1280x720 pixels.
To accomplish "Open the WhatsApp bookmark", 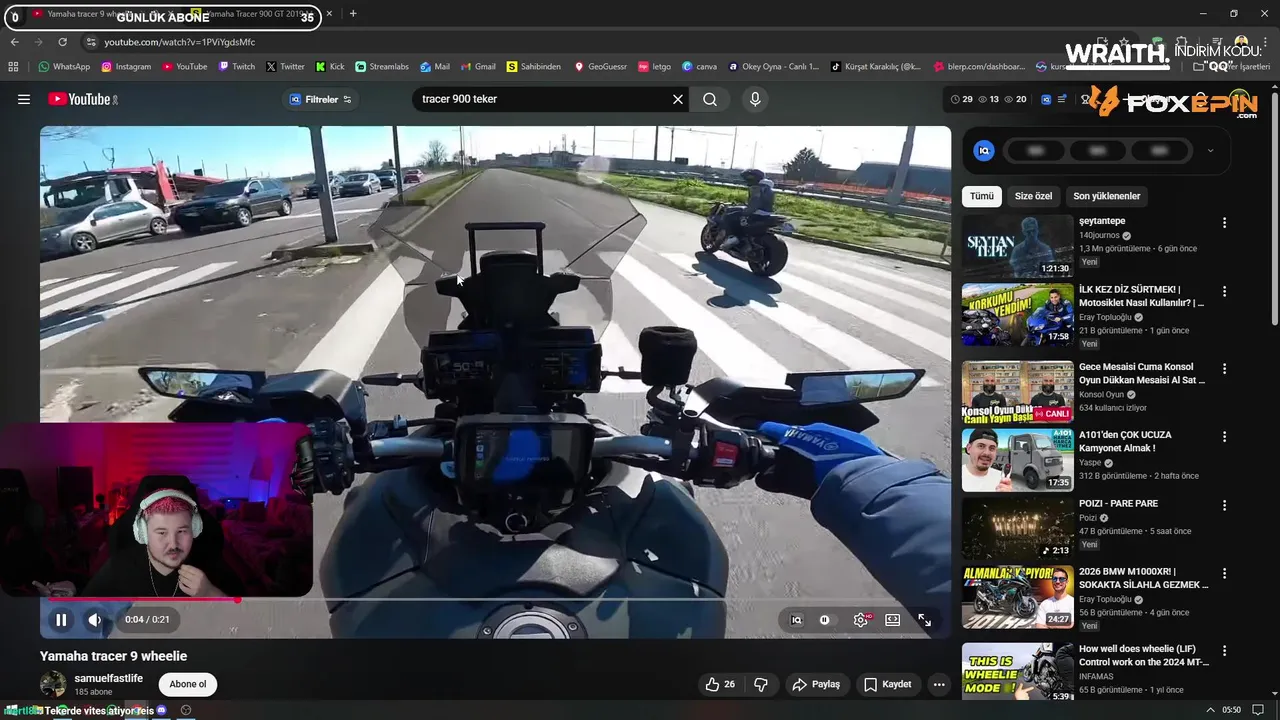I will (x=64, y=67).
